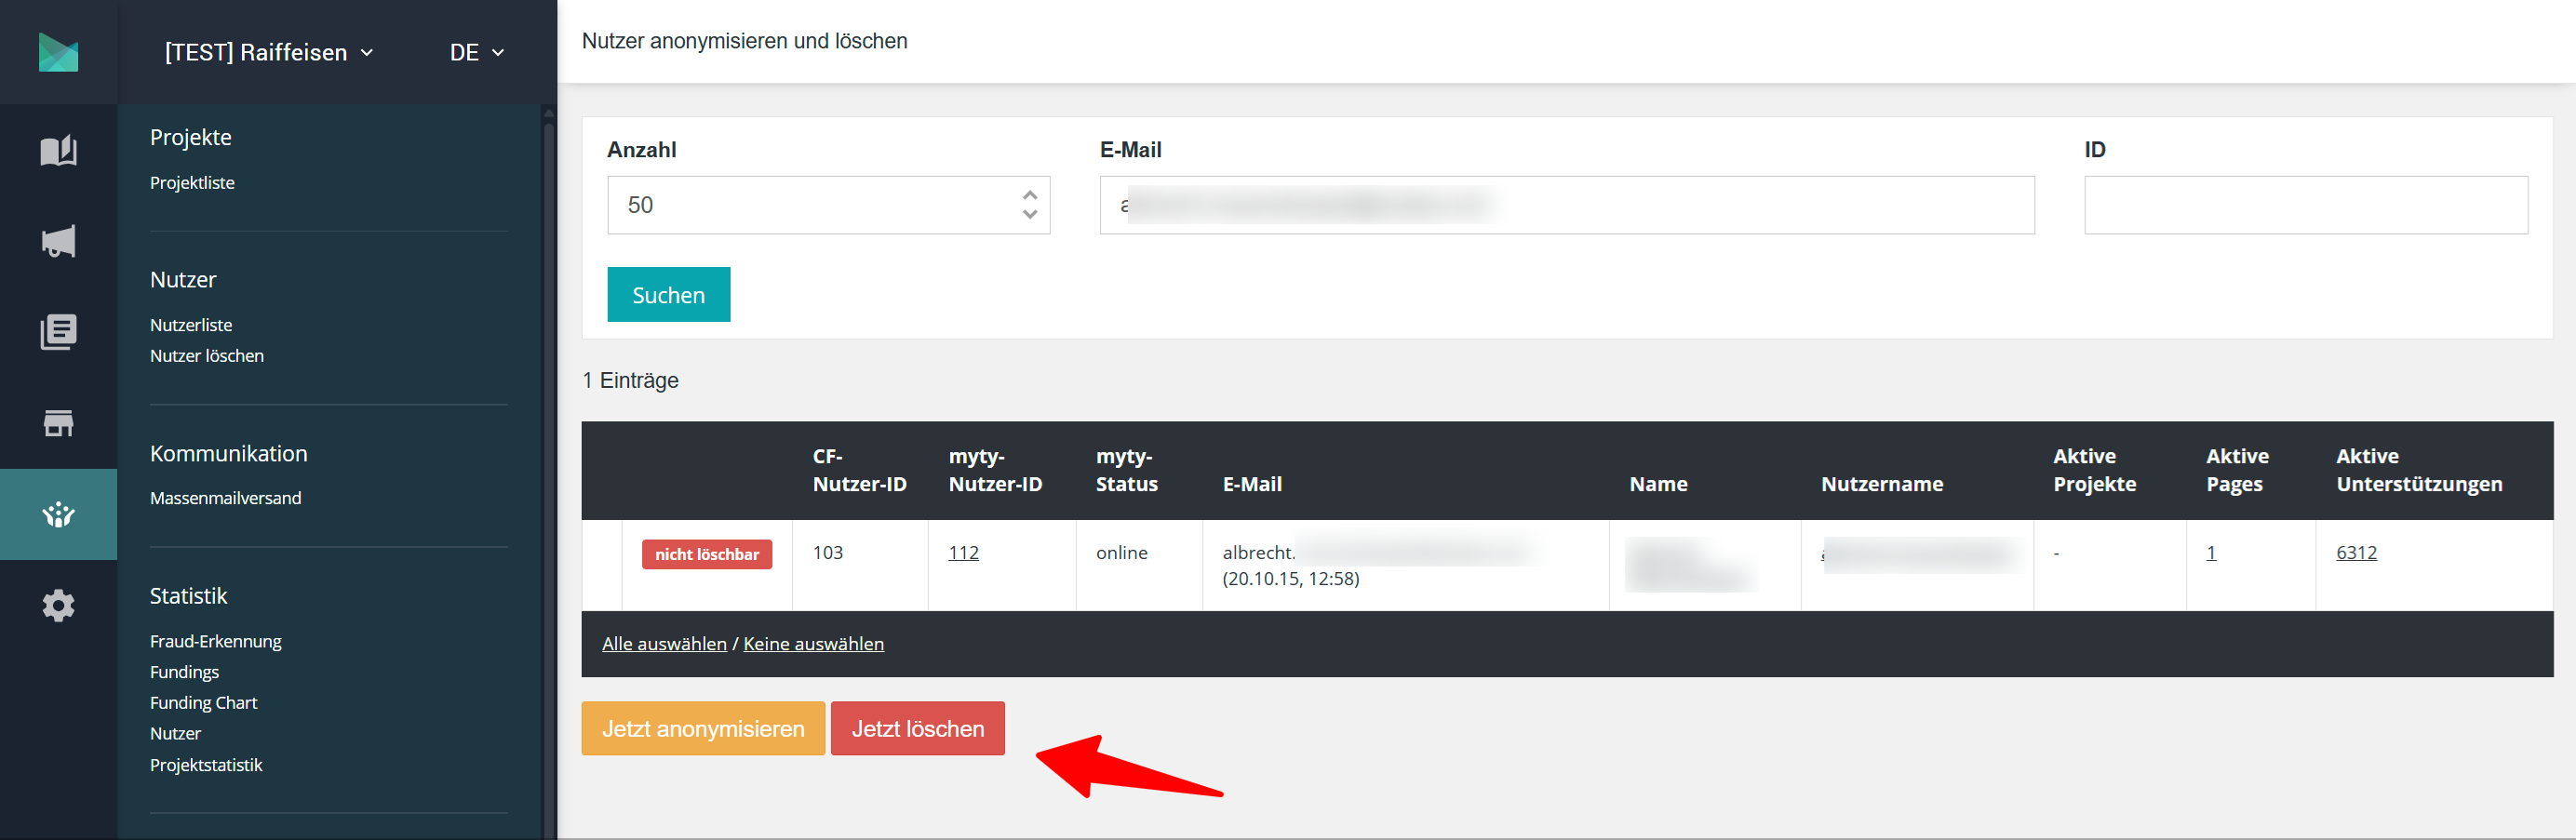Open the store icon in sidebar

58,423
